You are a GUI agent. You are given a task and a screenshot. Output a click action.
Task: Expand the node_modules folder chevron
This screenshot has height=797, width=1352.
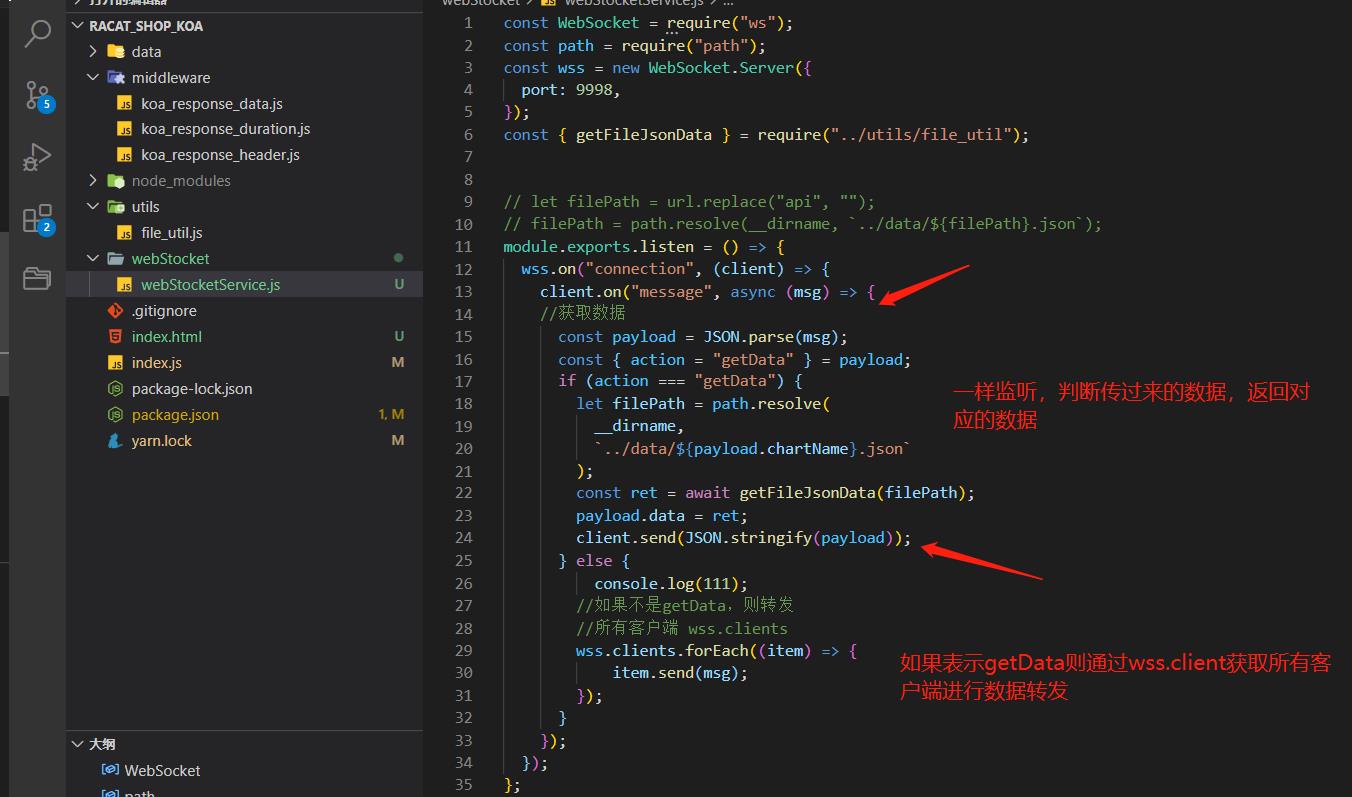(93, 181)
